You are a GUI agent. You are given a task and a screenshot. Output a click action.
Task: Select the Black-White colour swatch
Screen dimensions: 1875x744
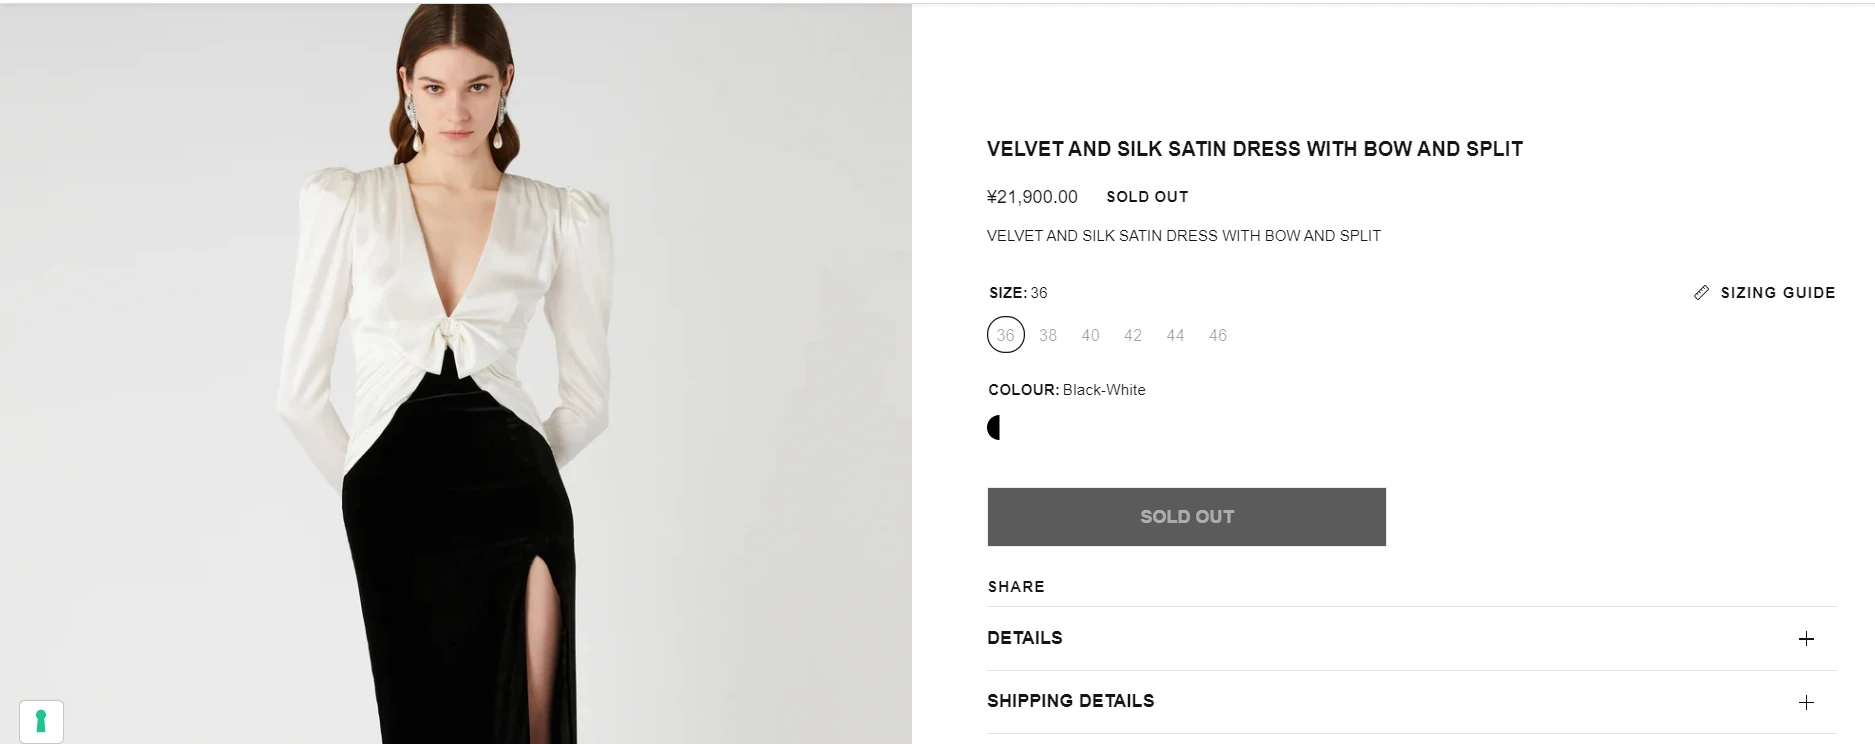tap(994, 428)
